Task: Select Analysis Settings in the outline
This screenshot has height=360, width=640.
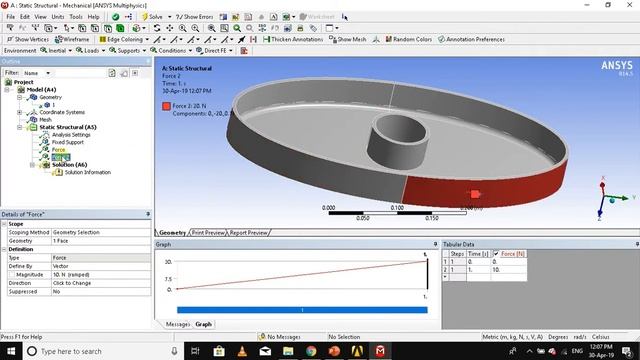Action: coord(71,135)
